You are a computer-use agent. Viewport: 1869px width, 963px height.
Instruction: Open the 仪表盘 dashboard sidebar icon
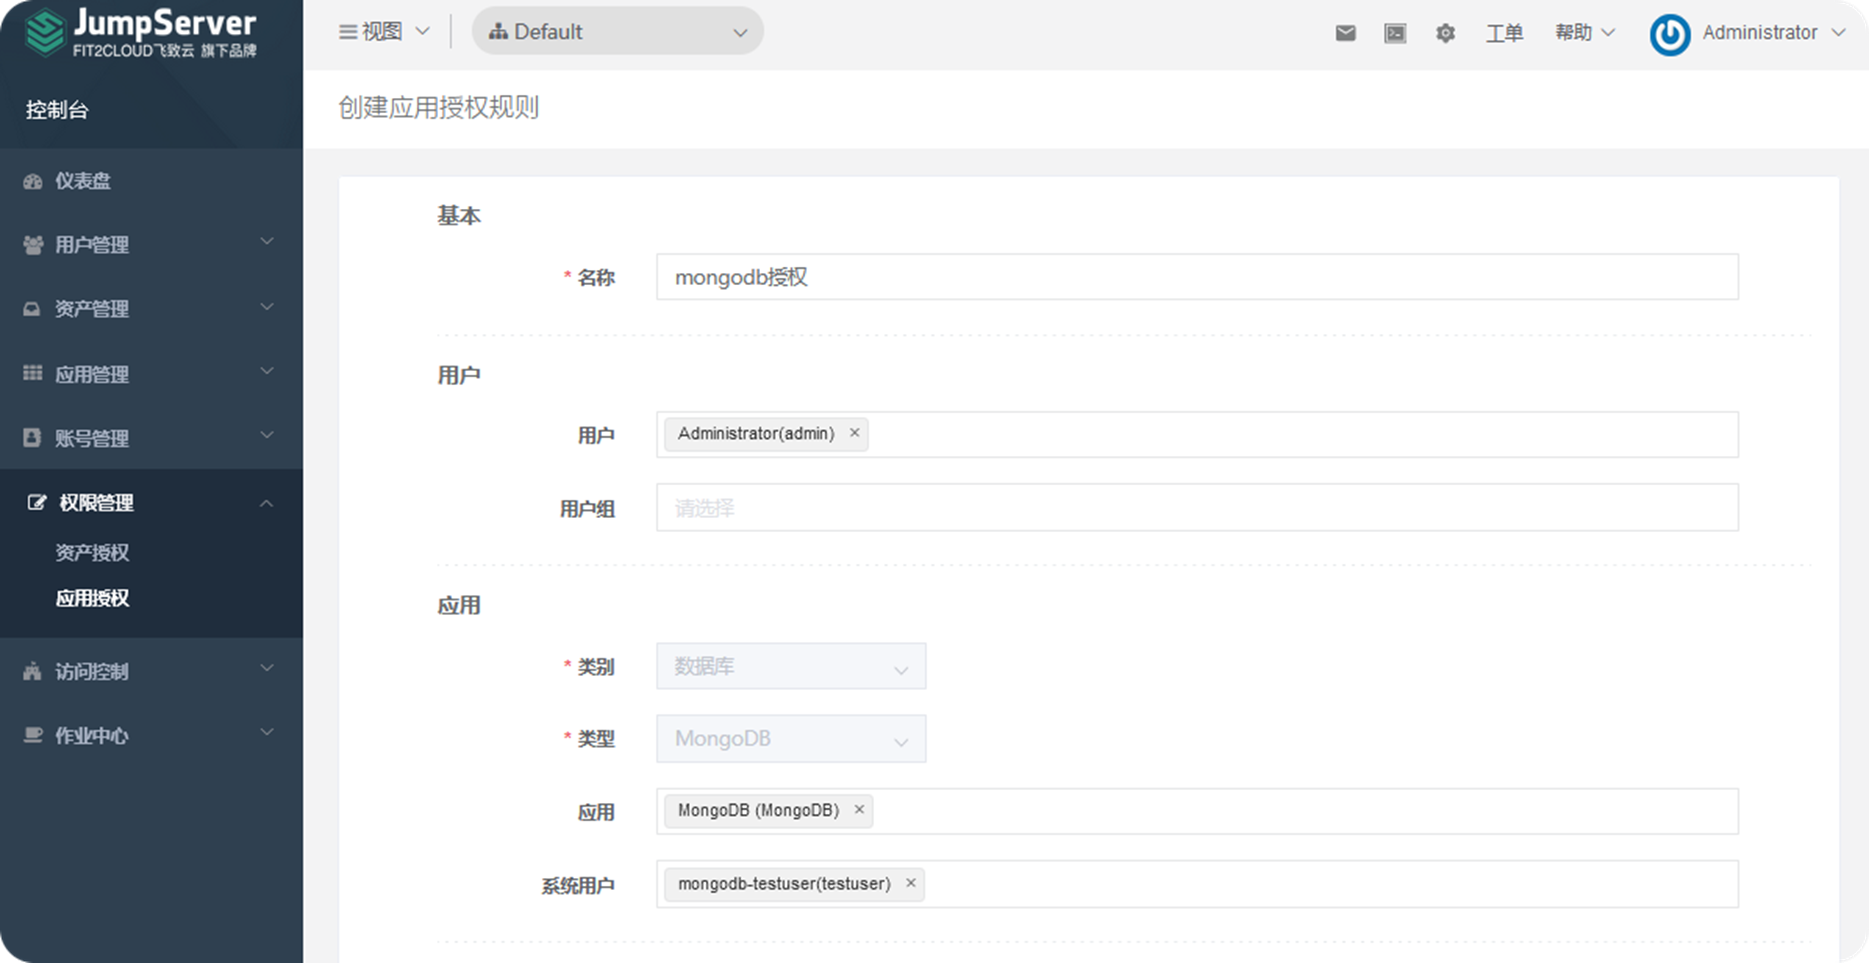point(32,181)
